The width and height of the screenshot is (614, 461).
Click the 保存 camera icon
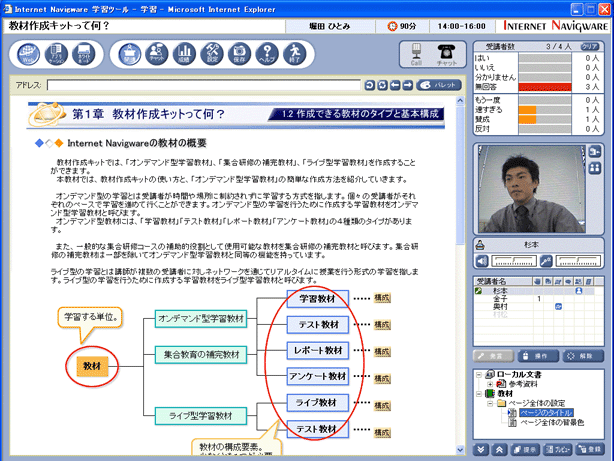click(239, 54)
